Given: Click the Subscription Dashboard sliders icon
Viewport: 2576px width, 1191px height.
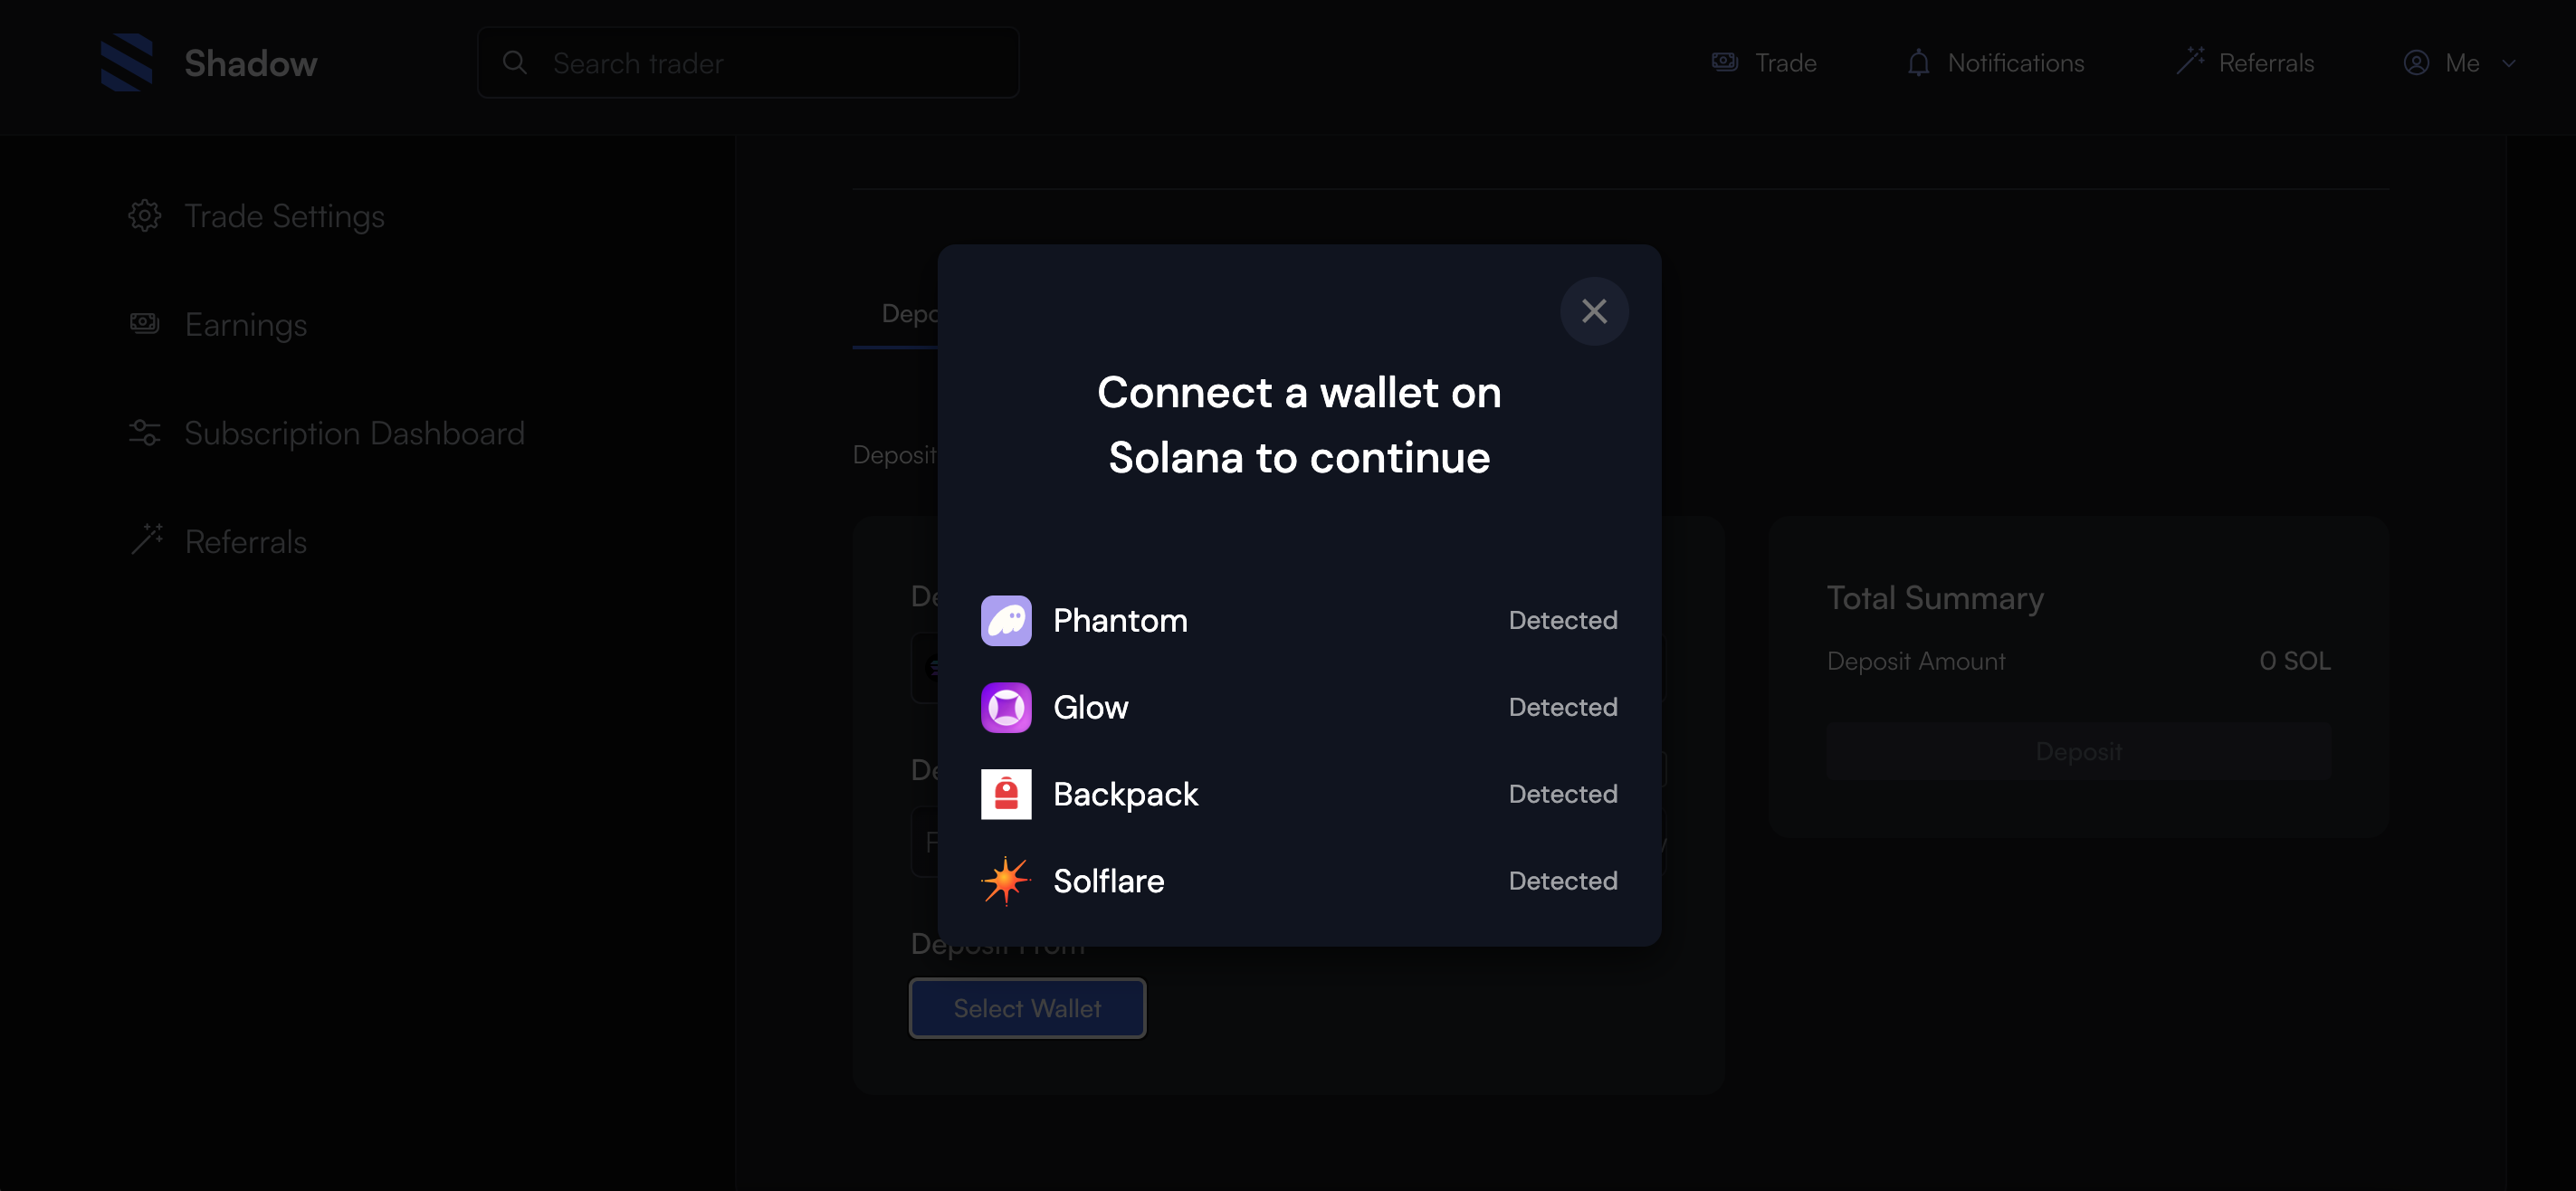Looking at the screenshot, I should [145, 433].
